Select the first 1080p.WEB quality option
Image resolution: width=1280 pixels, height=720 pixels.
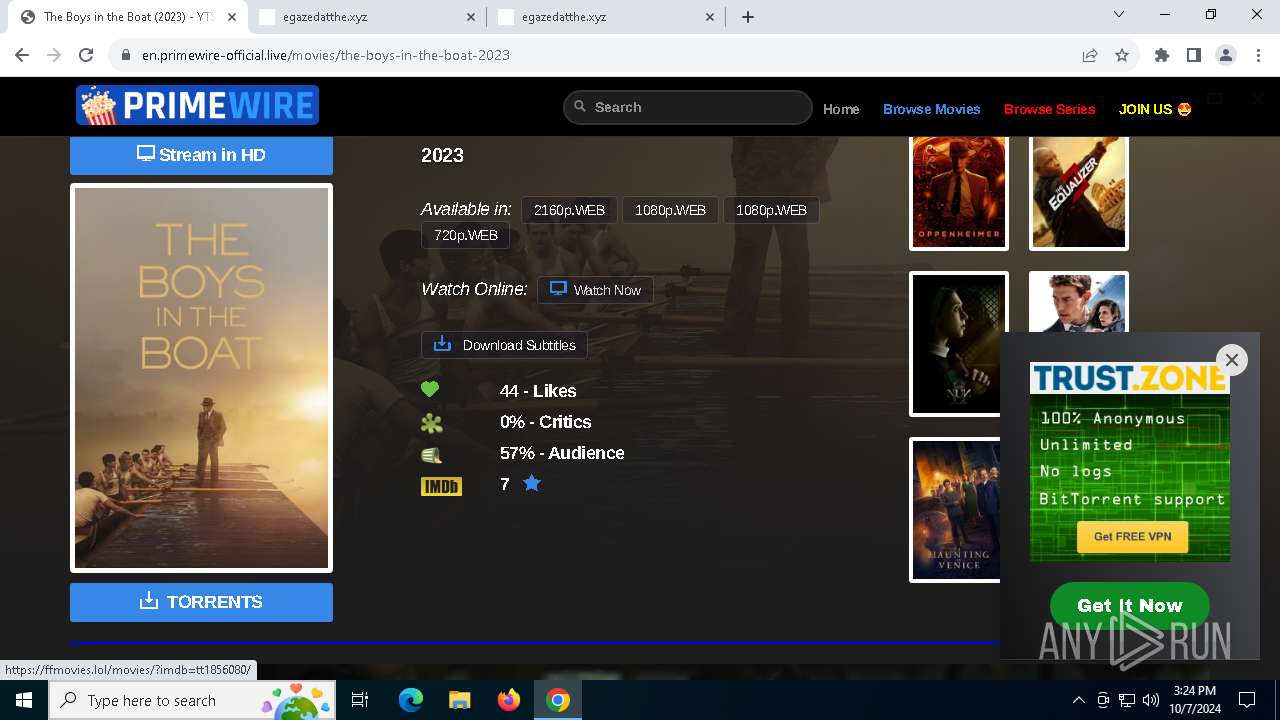670,210
